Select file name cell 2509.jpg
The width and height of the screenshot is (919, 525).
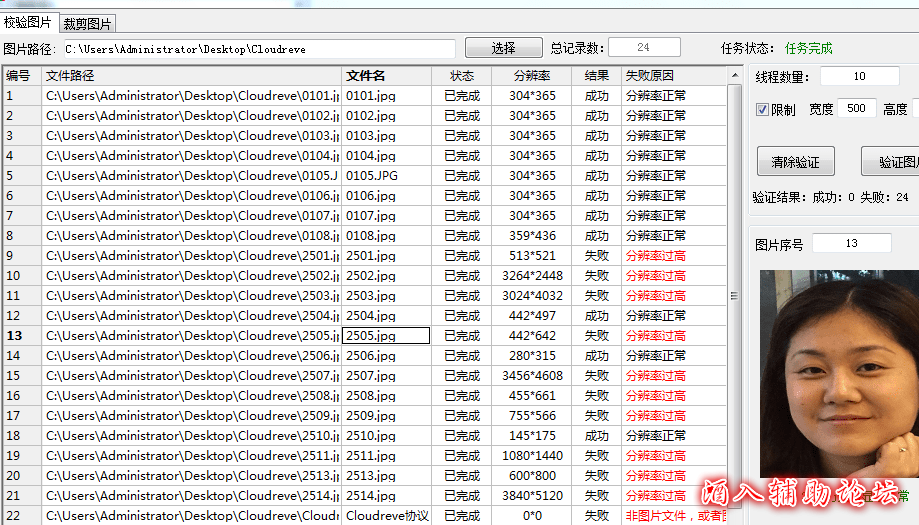coord(386,415)
